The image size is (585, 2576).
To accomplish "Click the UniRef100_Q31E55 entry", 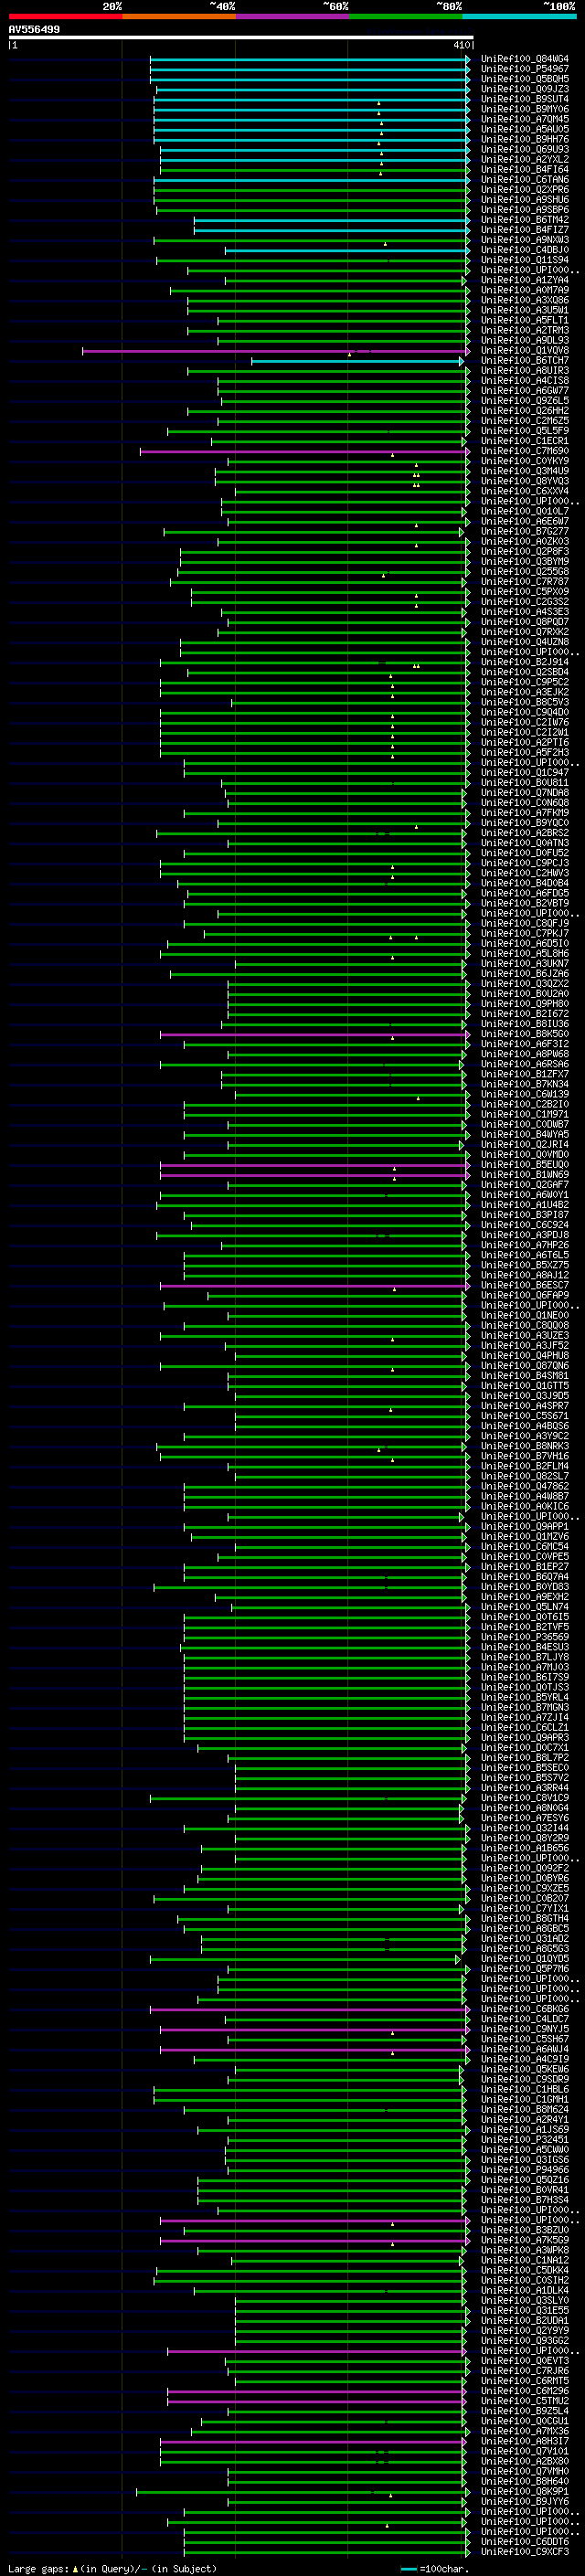I will (x=524, y=2312).
